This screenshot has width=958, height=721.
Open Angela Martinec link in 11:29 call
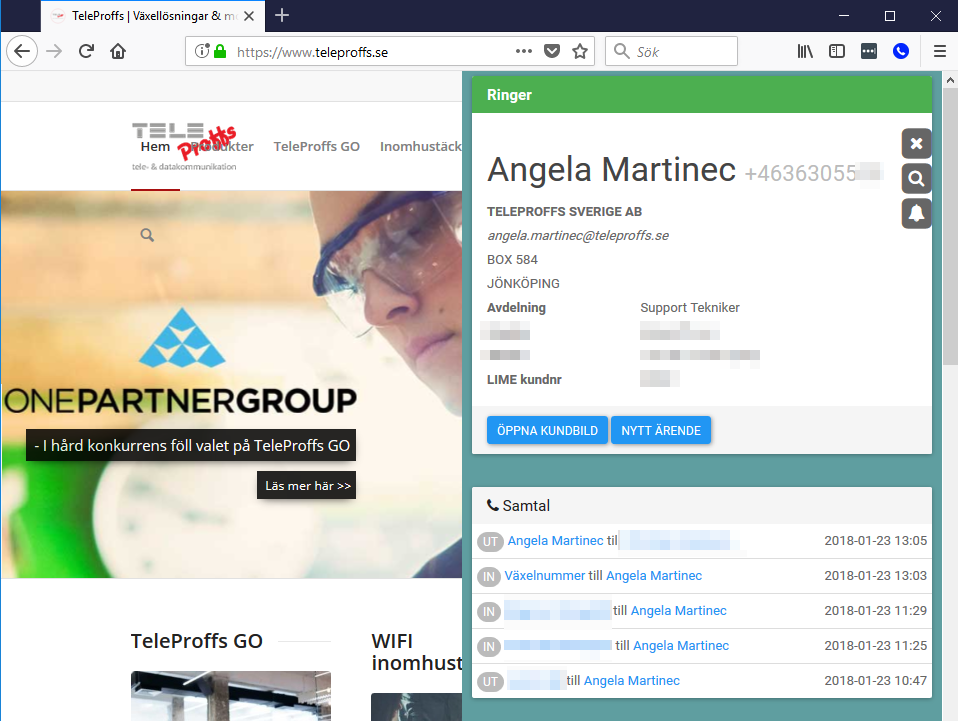(x=679, y=610)
